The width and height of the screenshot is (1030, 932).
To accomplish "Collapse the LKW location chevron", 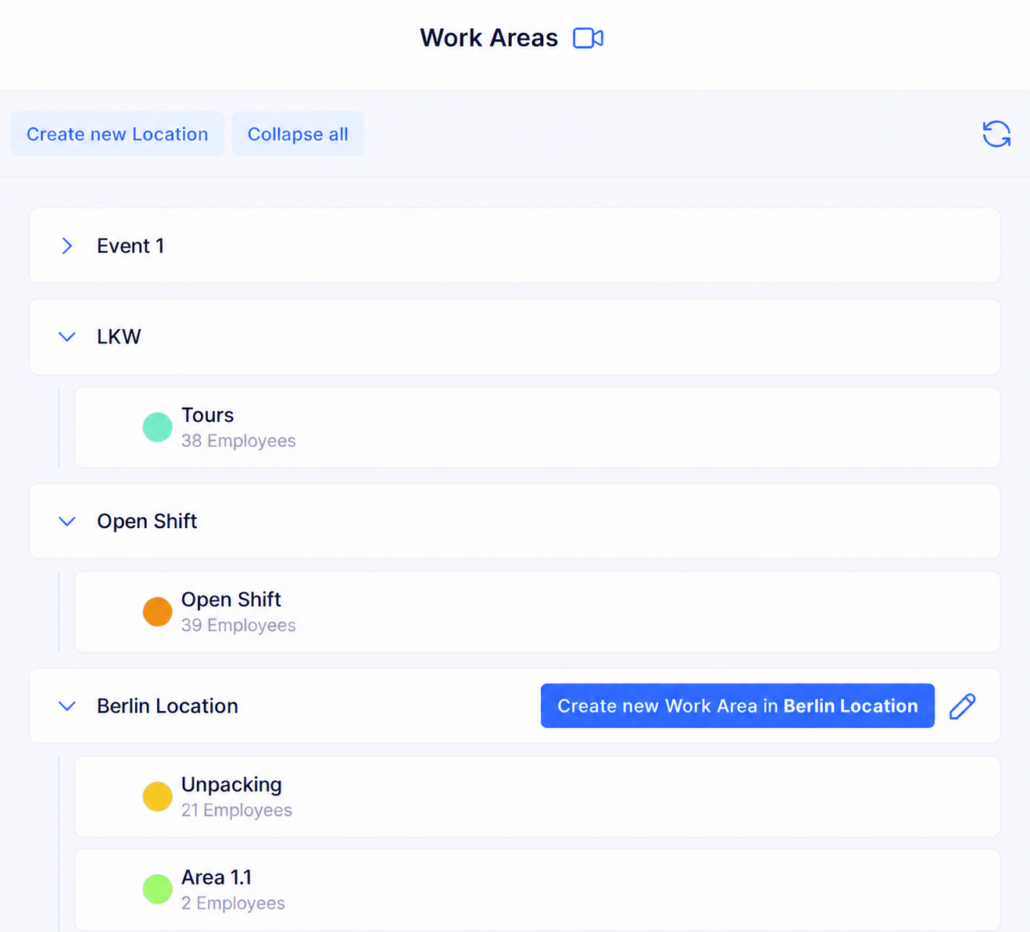I will [x=67, y=337].
